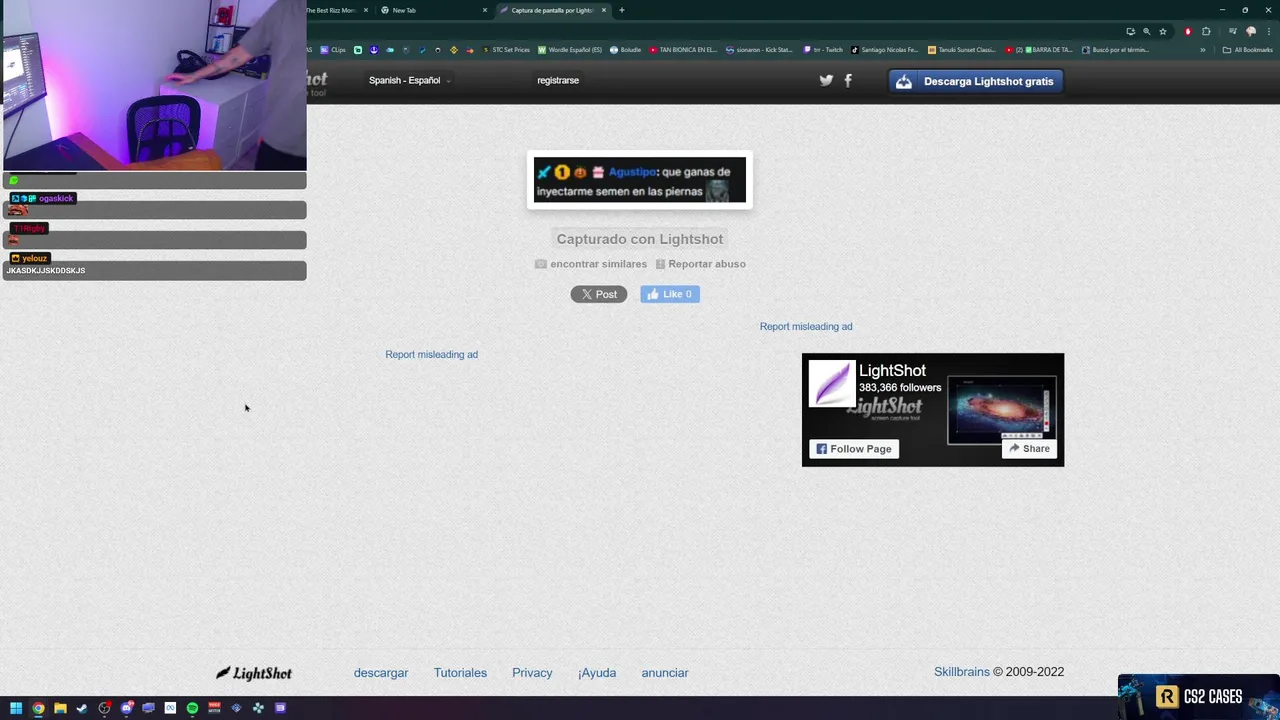Click Report misleading ad above the LightShot widget

tap(806, 327)
